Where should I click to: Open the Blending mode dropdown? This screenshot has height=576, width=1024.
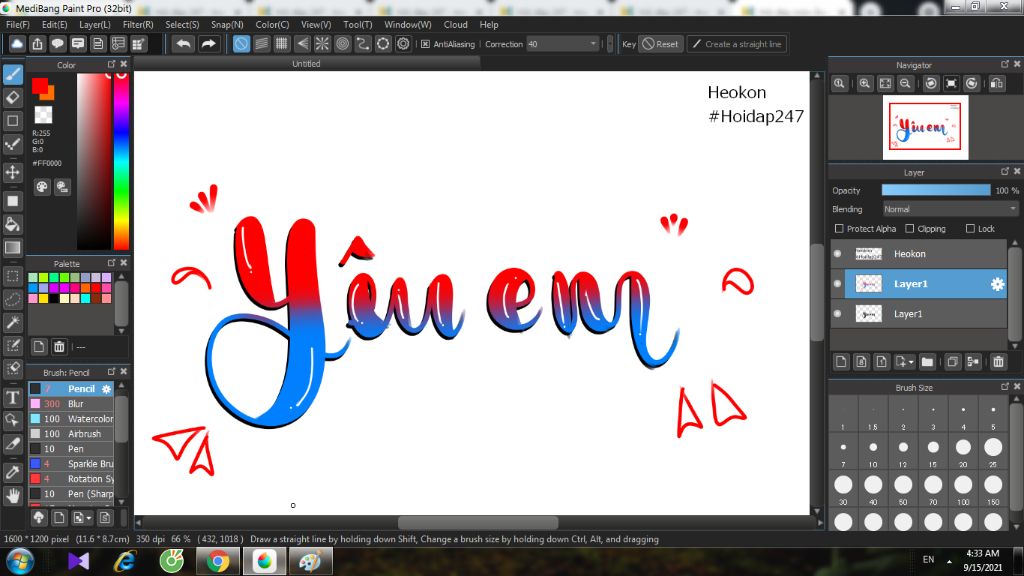point(950,209)
